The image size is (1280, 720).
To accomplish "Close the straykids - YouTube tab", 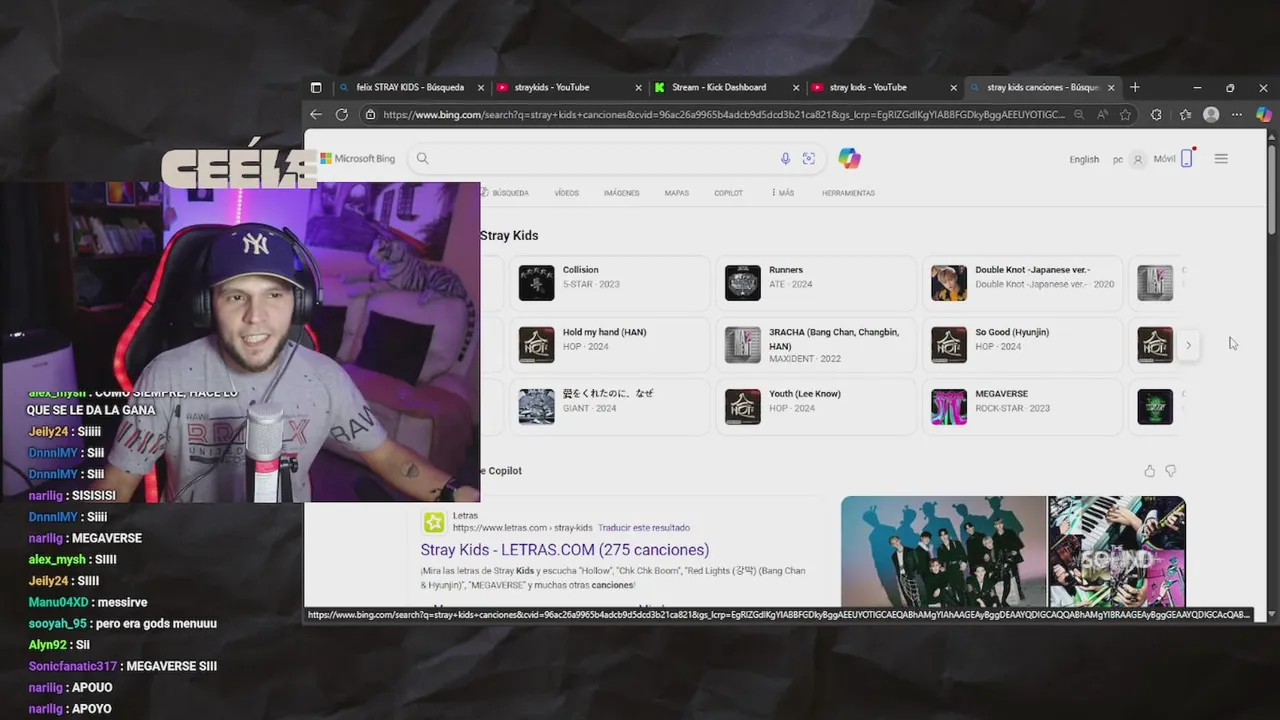I will [638, 87].
